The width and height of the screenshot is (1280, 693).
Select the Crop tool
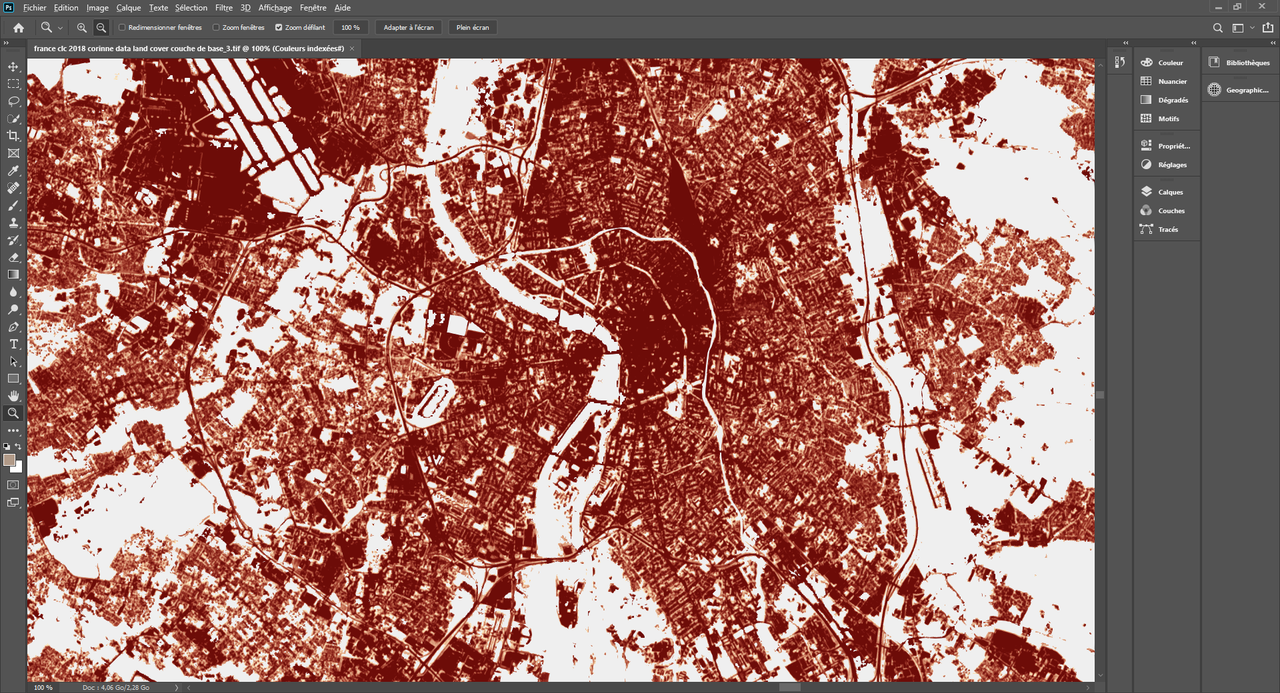tap(13, 136)
